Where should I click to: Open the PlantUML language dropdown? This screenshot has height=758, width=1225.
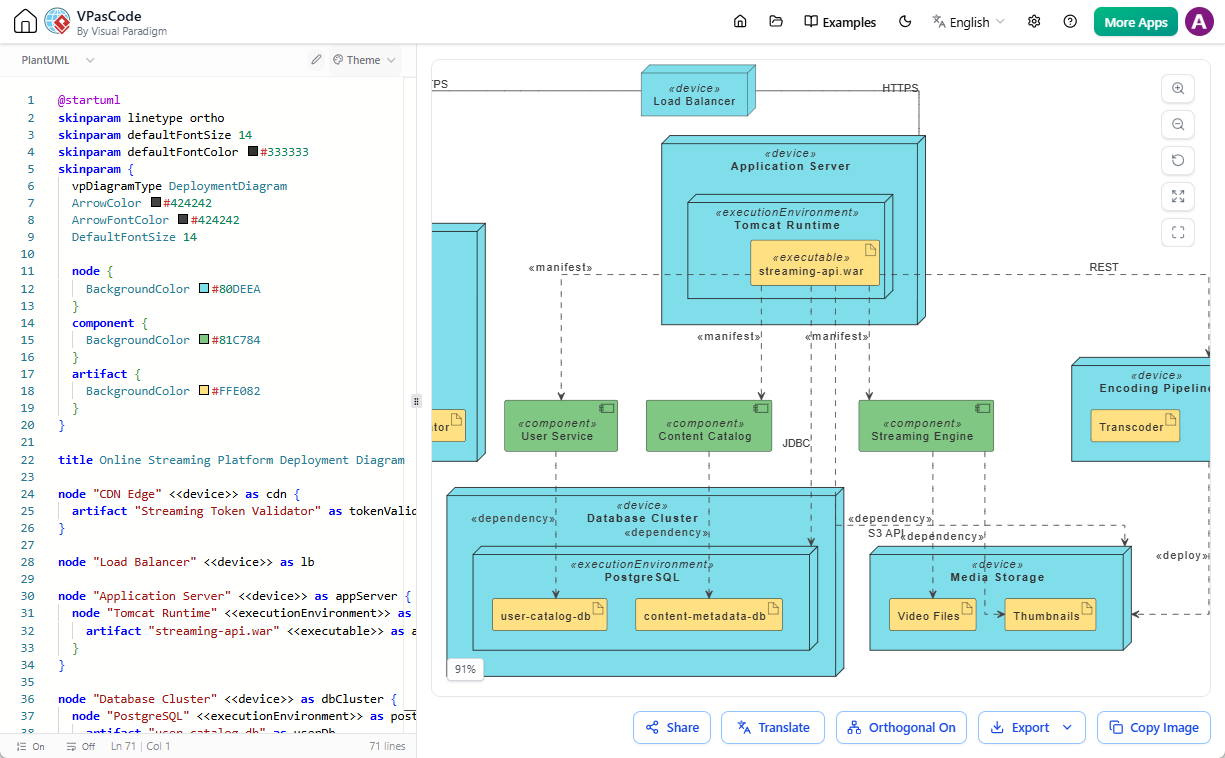coord(58,60)
